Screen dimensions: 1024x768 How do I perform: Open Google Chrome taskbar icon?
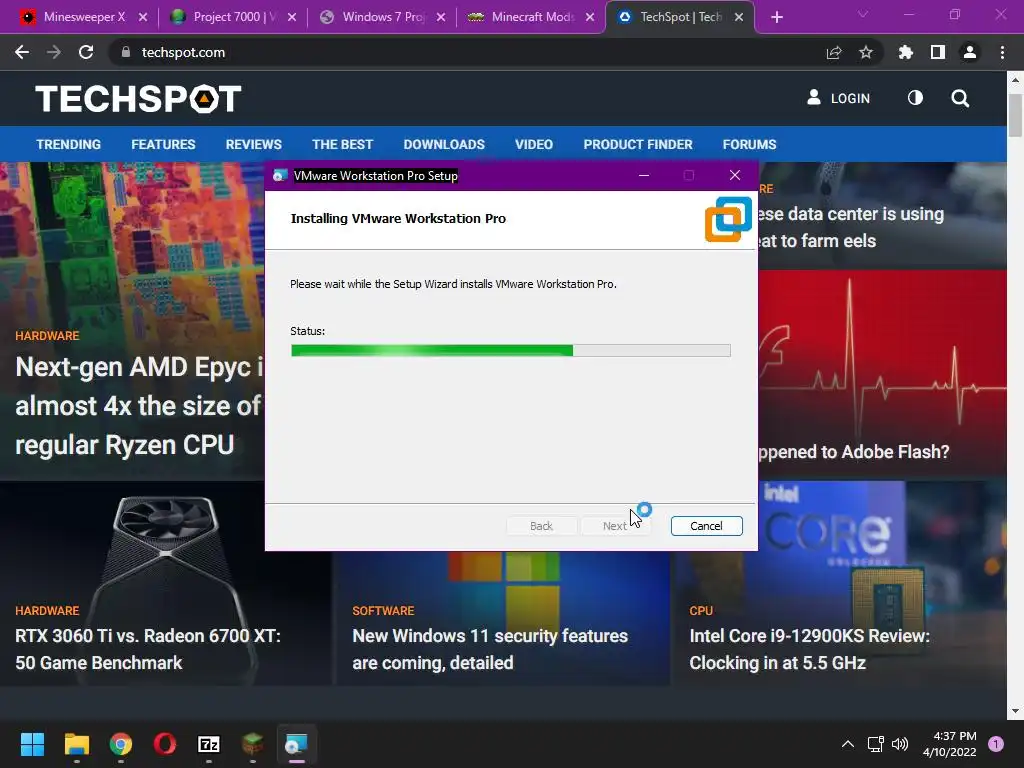(121, 744)
